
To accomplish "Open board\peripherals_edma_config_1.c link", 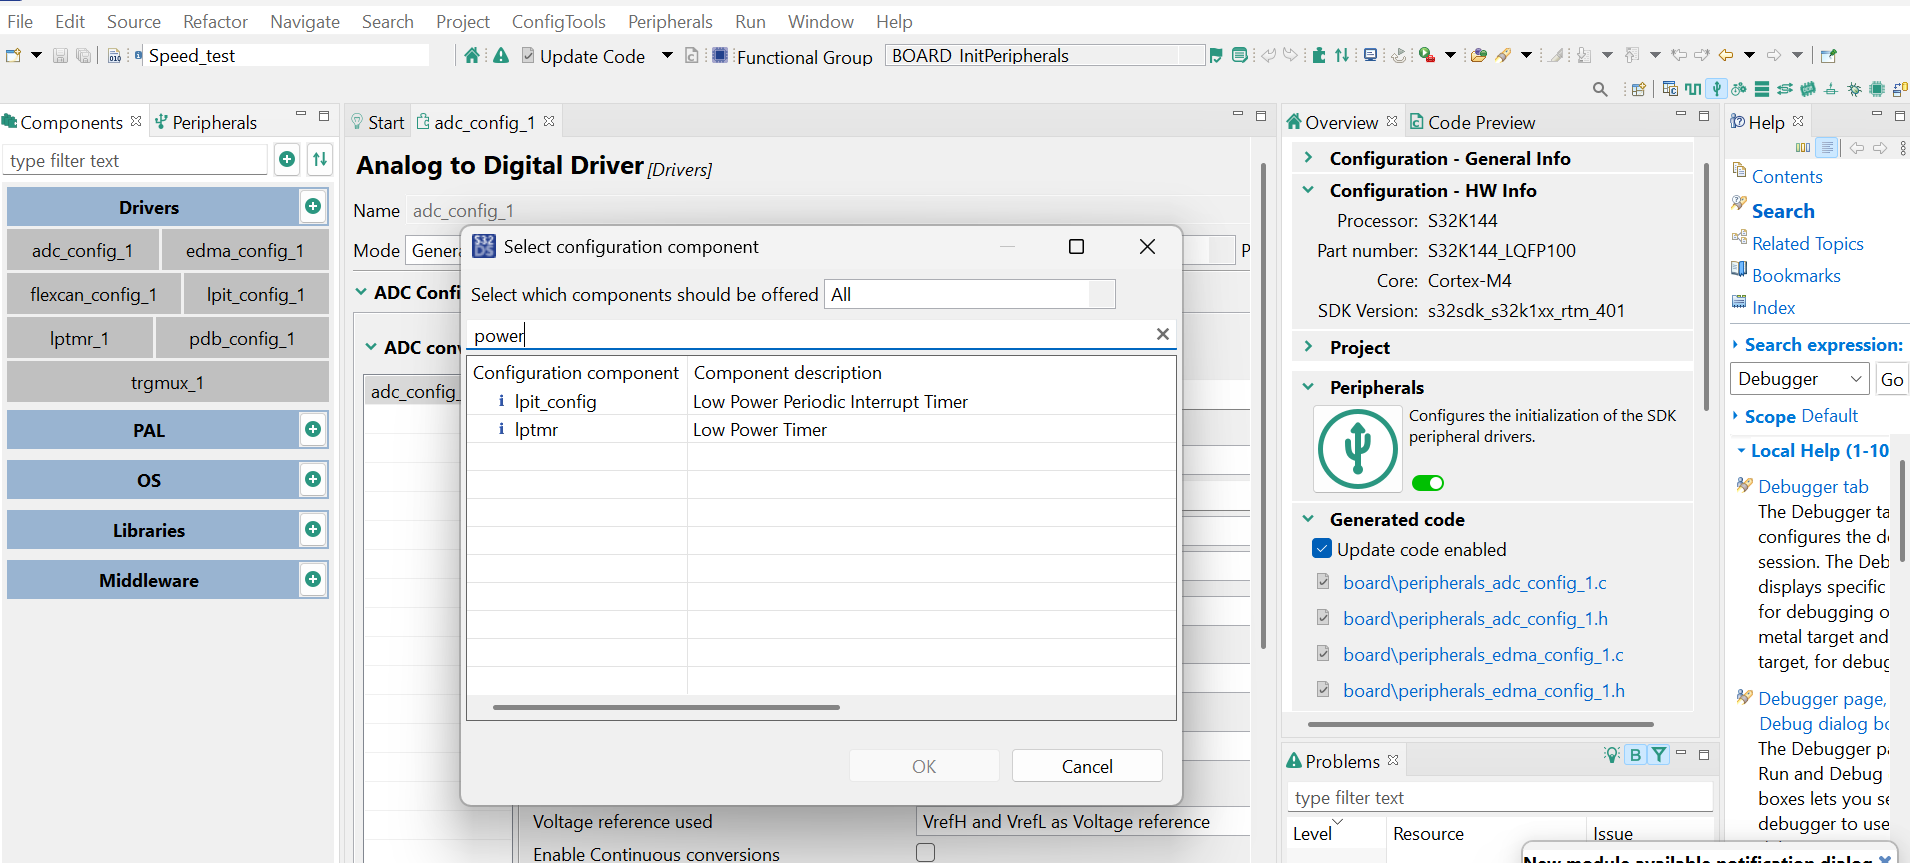I will tap(1483, 654).
